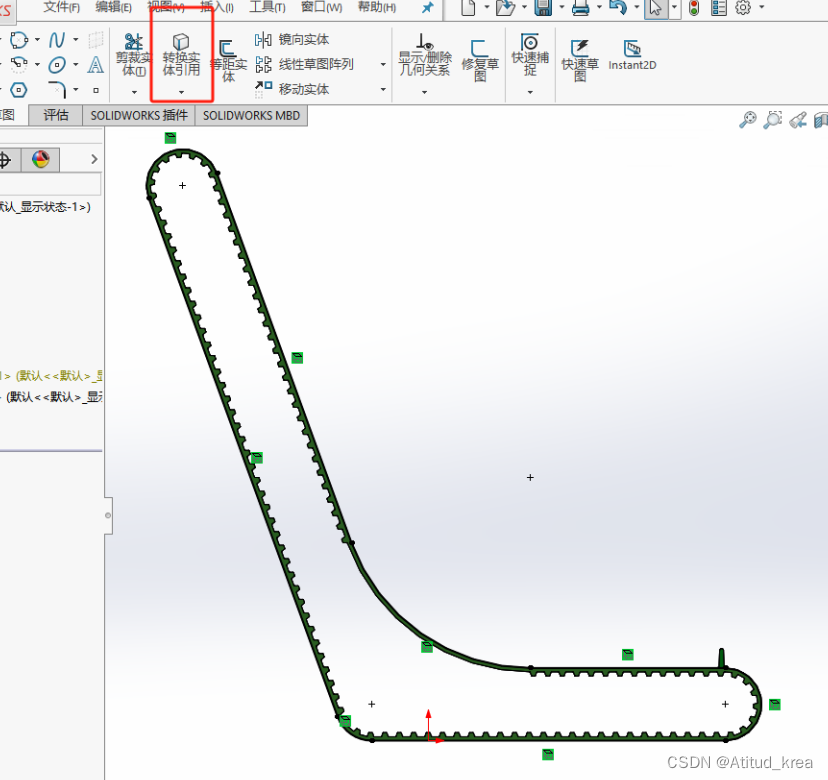This screenshot has width=828, height=780.
Task: Click the Previous View icon
Action: [x=798, y=120]
